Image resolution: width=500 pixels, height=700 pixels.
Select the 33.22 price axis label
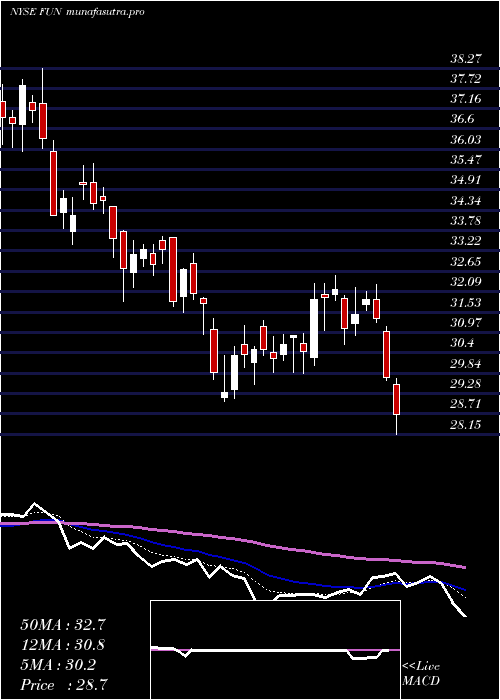(465, 242)
